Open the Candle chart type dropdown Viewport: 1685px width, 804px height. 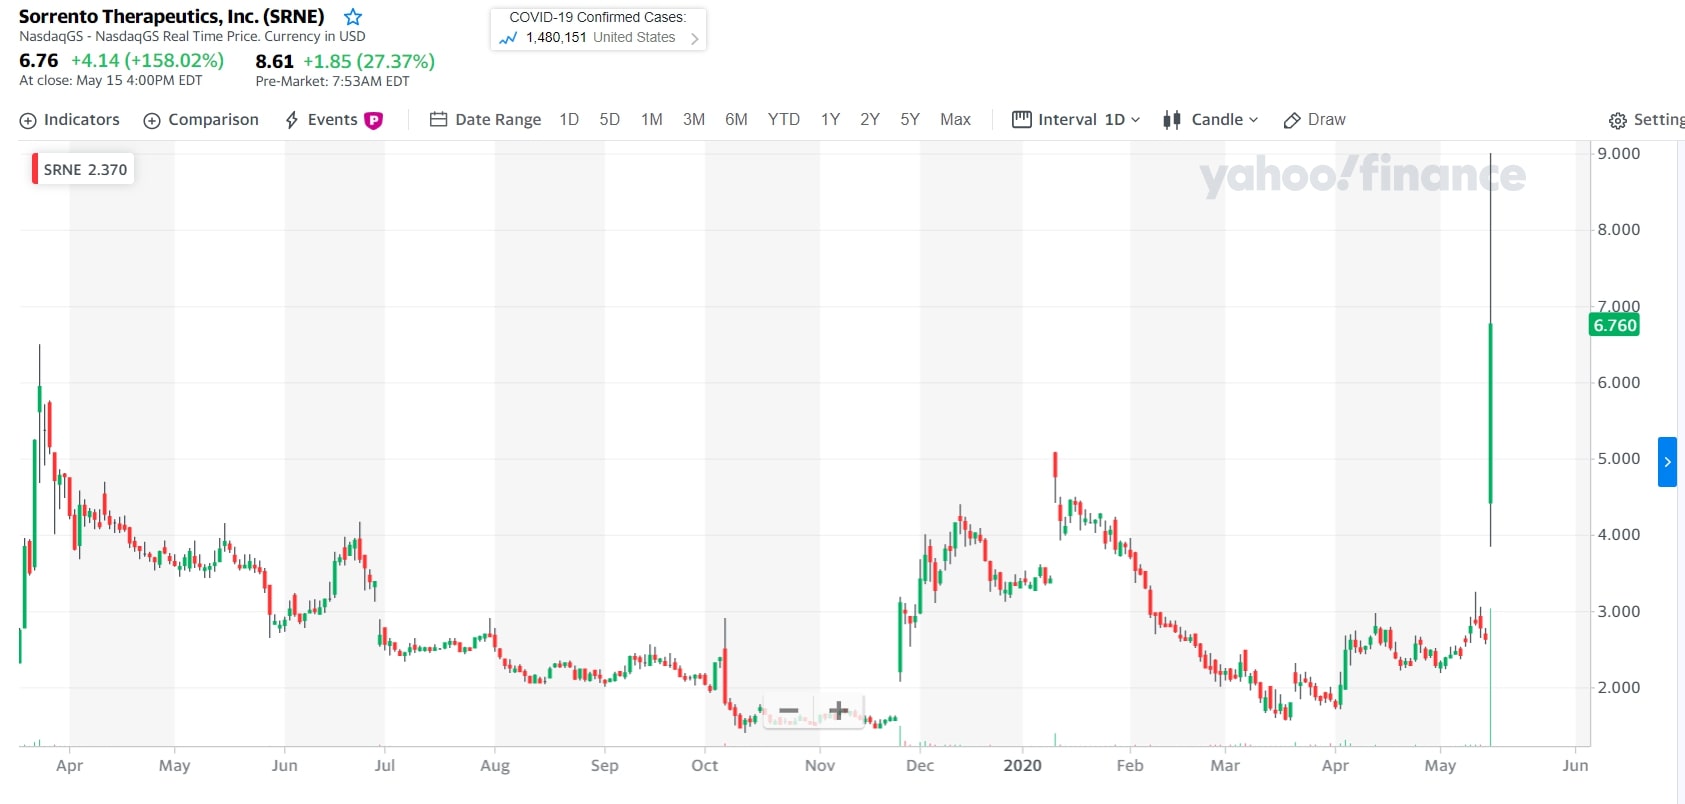coord(1210,120)
